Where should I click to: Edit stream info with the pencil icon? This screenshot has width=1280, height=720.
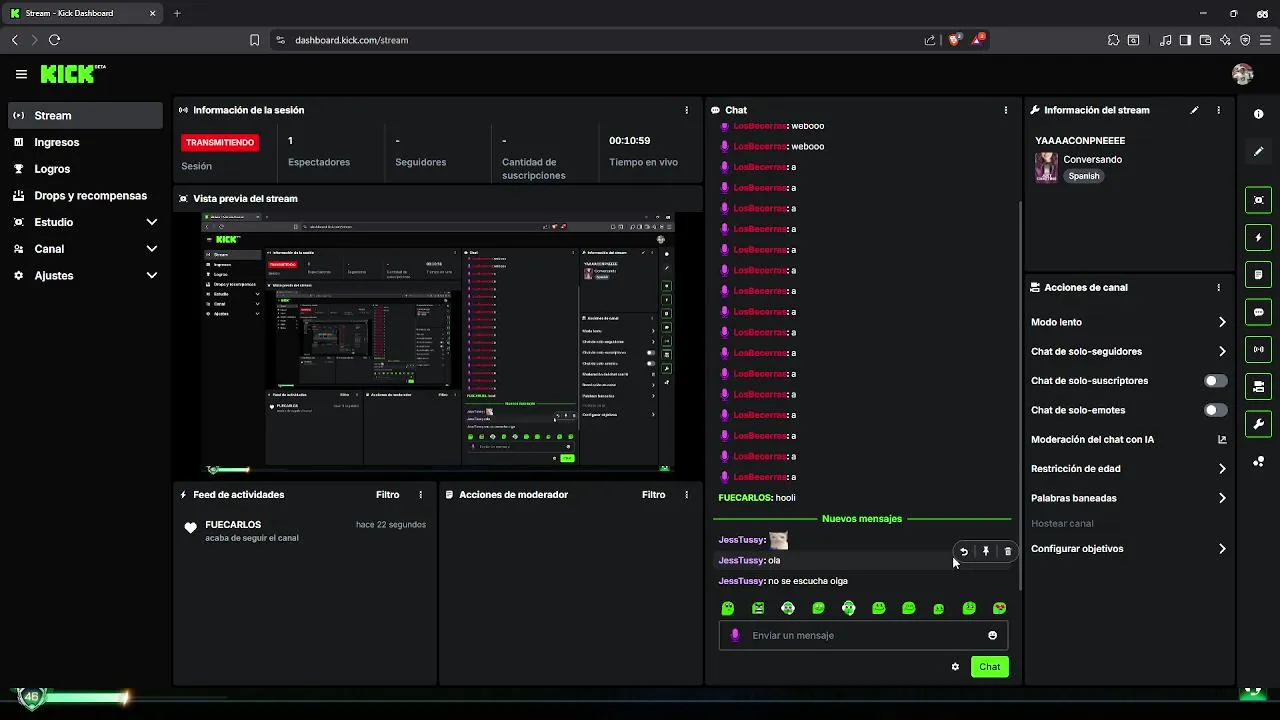pos(1194,110)
